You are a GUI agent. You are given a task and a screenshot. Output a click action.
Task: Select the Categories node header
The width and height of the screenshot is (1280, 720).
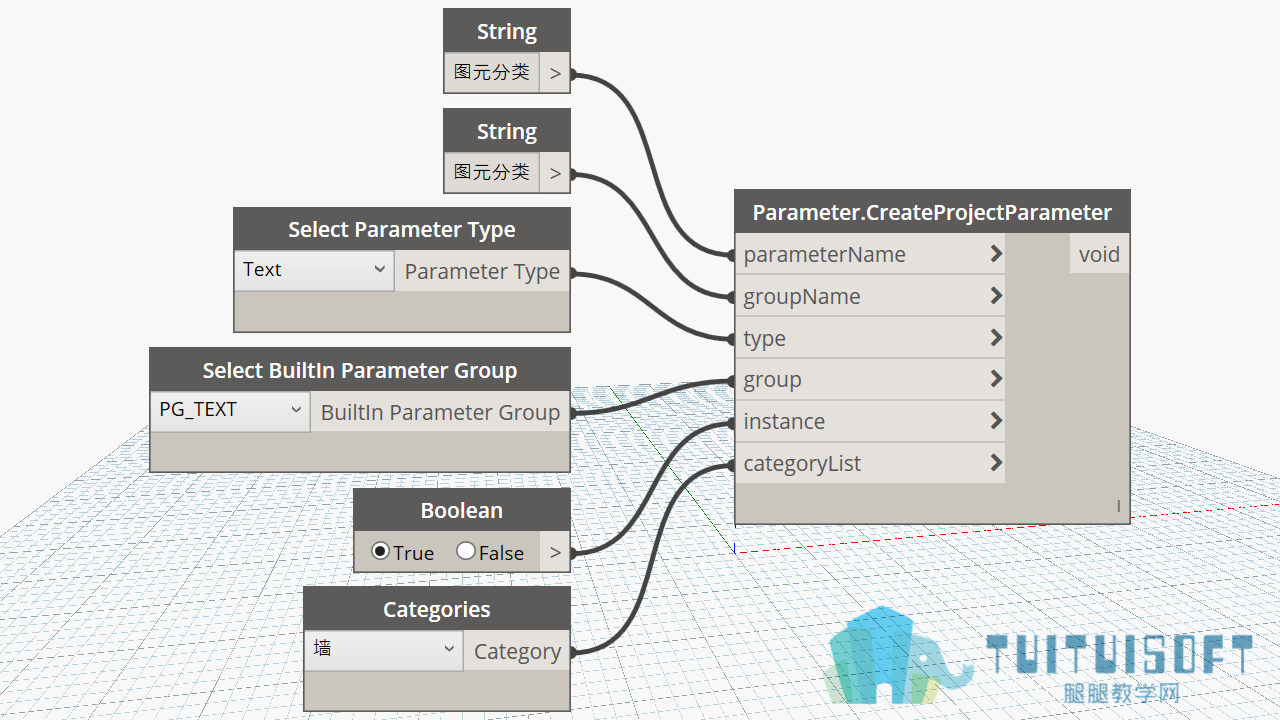coord(437,609)
